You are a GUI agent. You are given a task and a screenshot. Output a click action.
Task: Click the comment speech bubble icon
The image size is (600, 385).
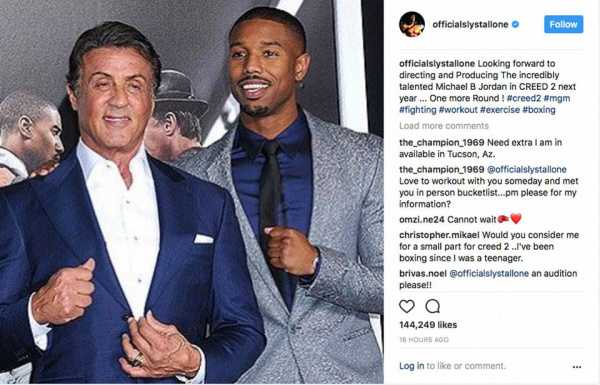tap(432, 306)
